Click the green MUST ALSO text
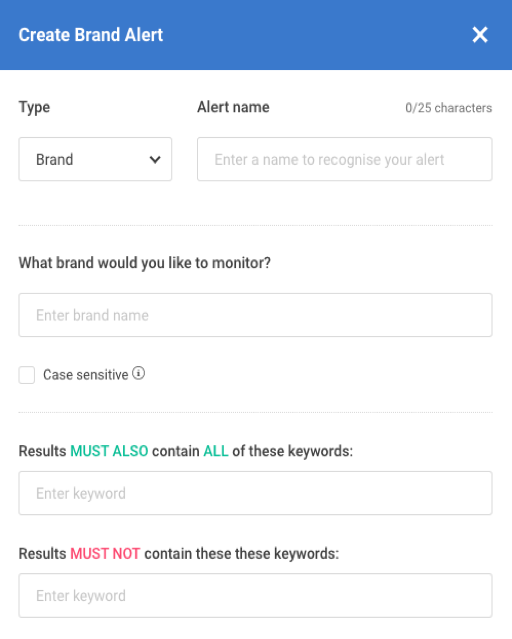 [x=109, y=451]
